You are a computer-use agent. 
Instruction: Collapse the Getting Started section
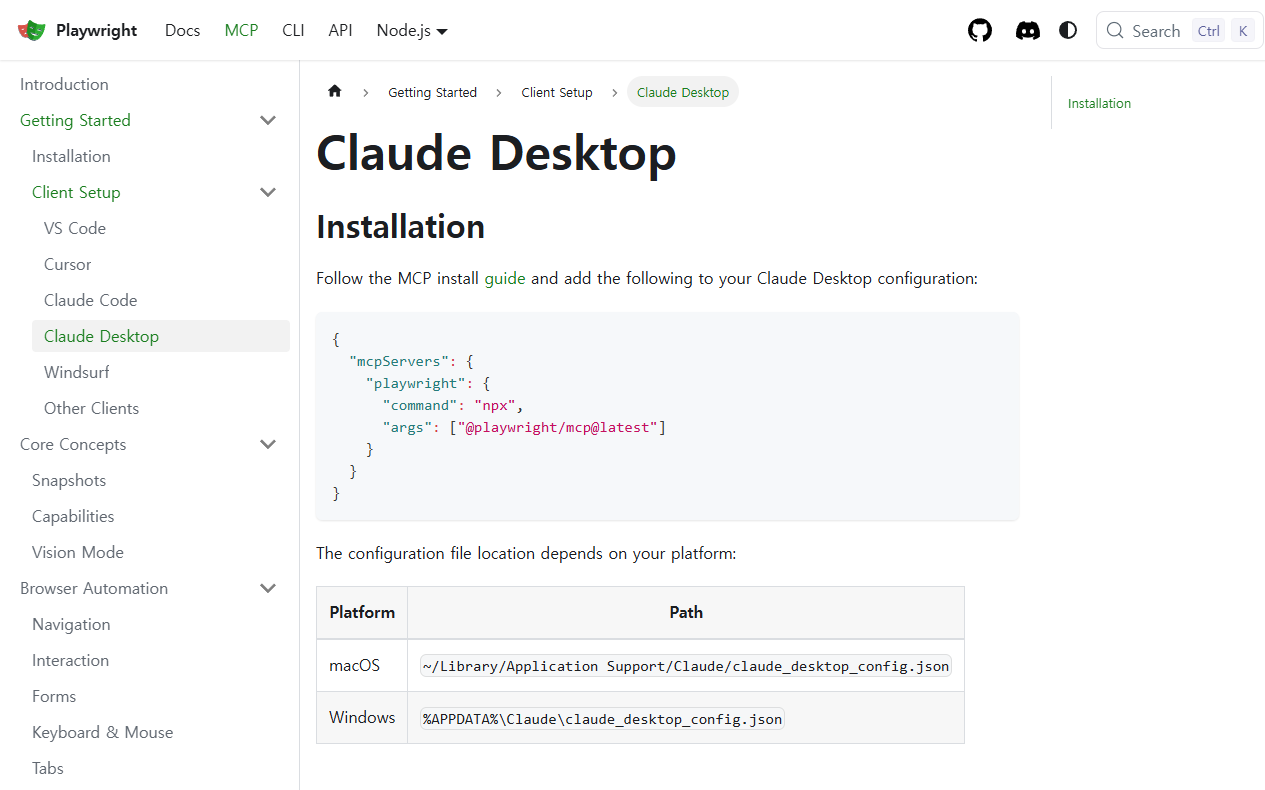268,120
